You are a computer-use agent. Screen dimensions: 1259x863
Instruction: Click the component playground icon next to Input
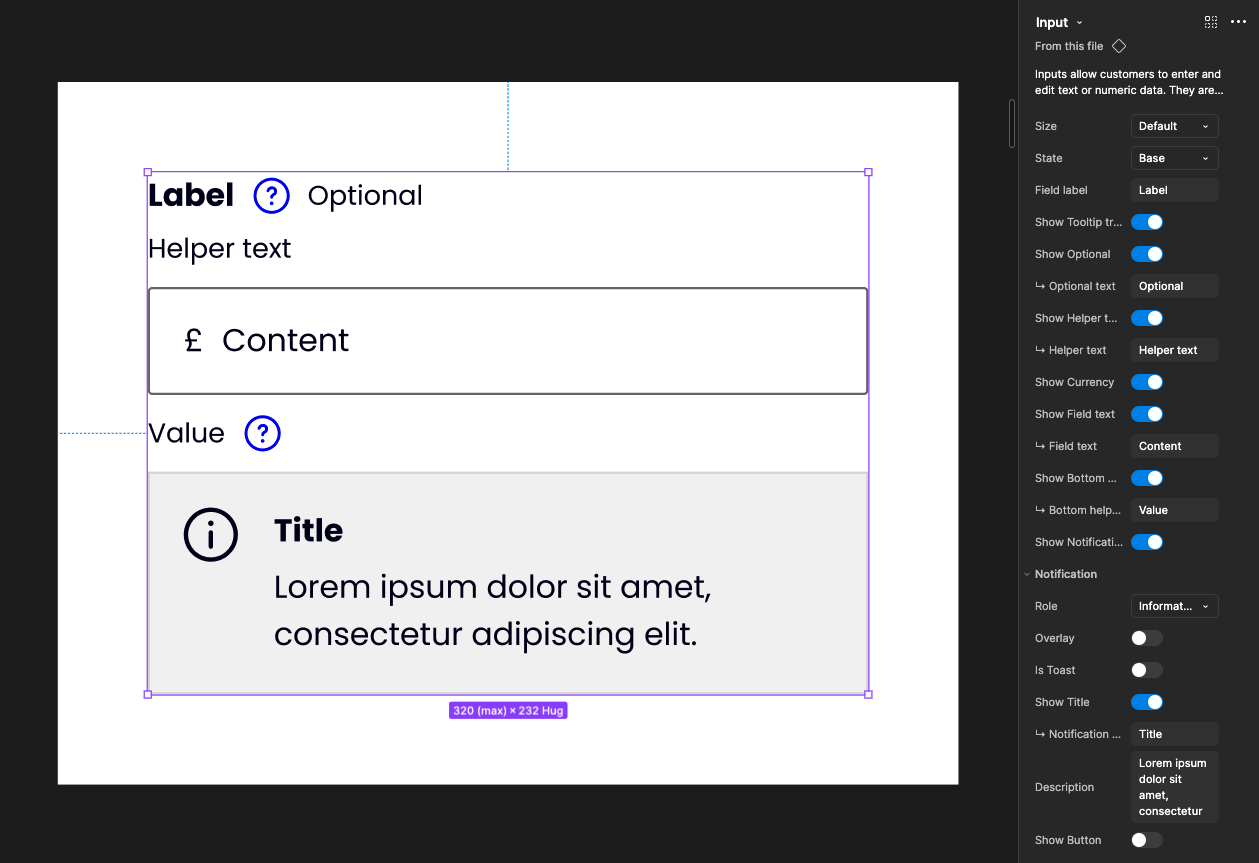1211,22
